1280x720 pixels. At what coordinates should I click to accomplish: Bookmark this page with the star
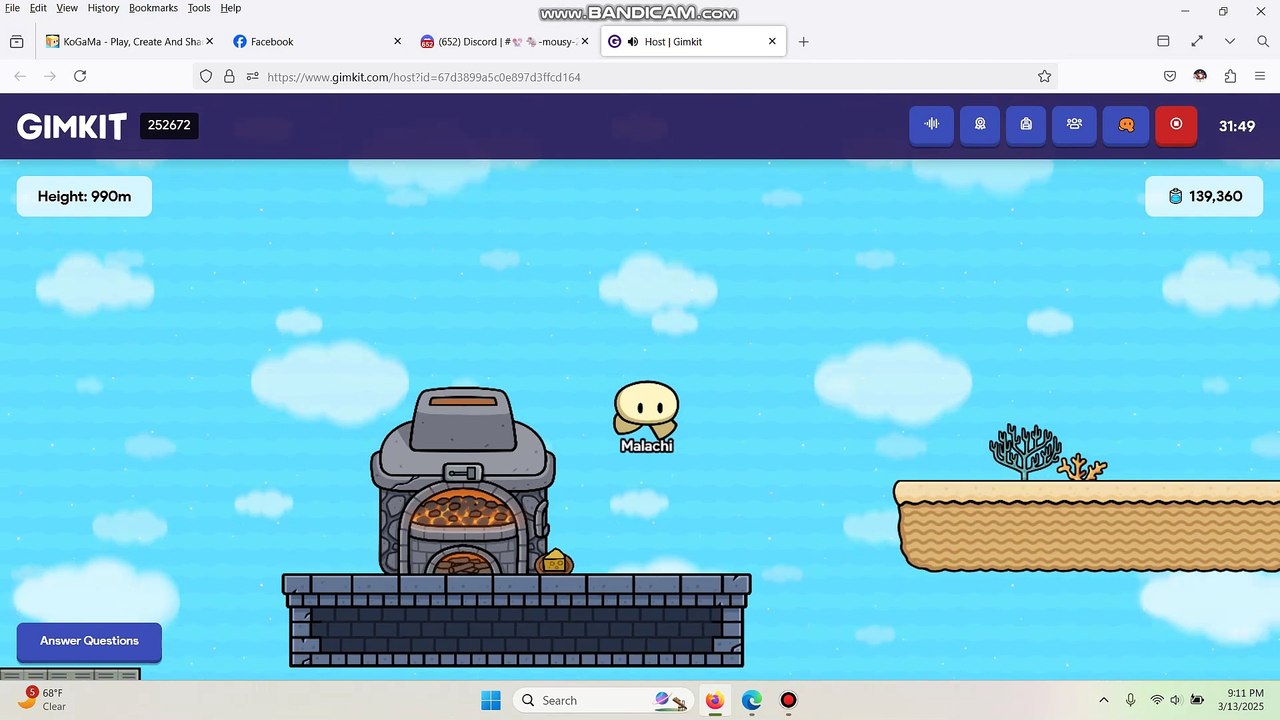[1044, 76]
